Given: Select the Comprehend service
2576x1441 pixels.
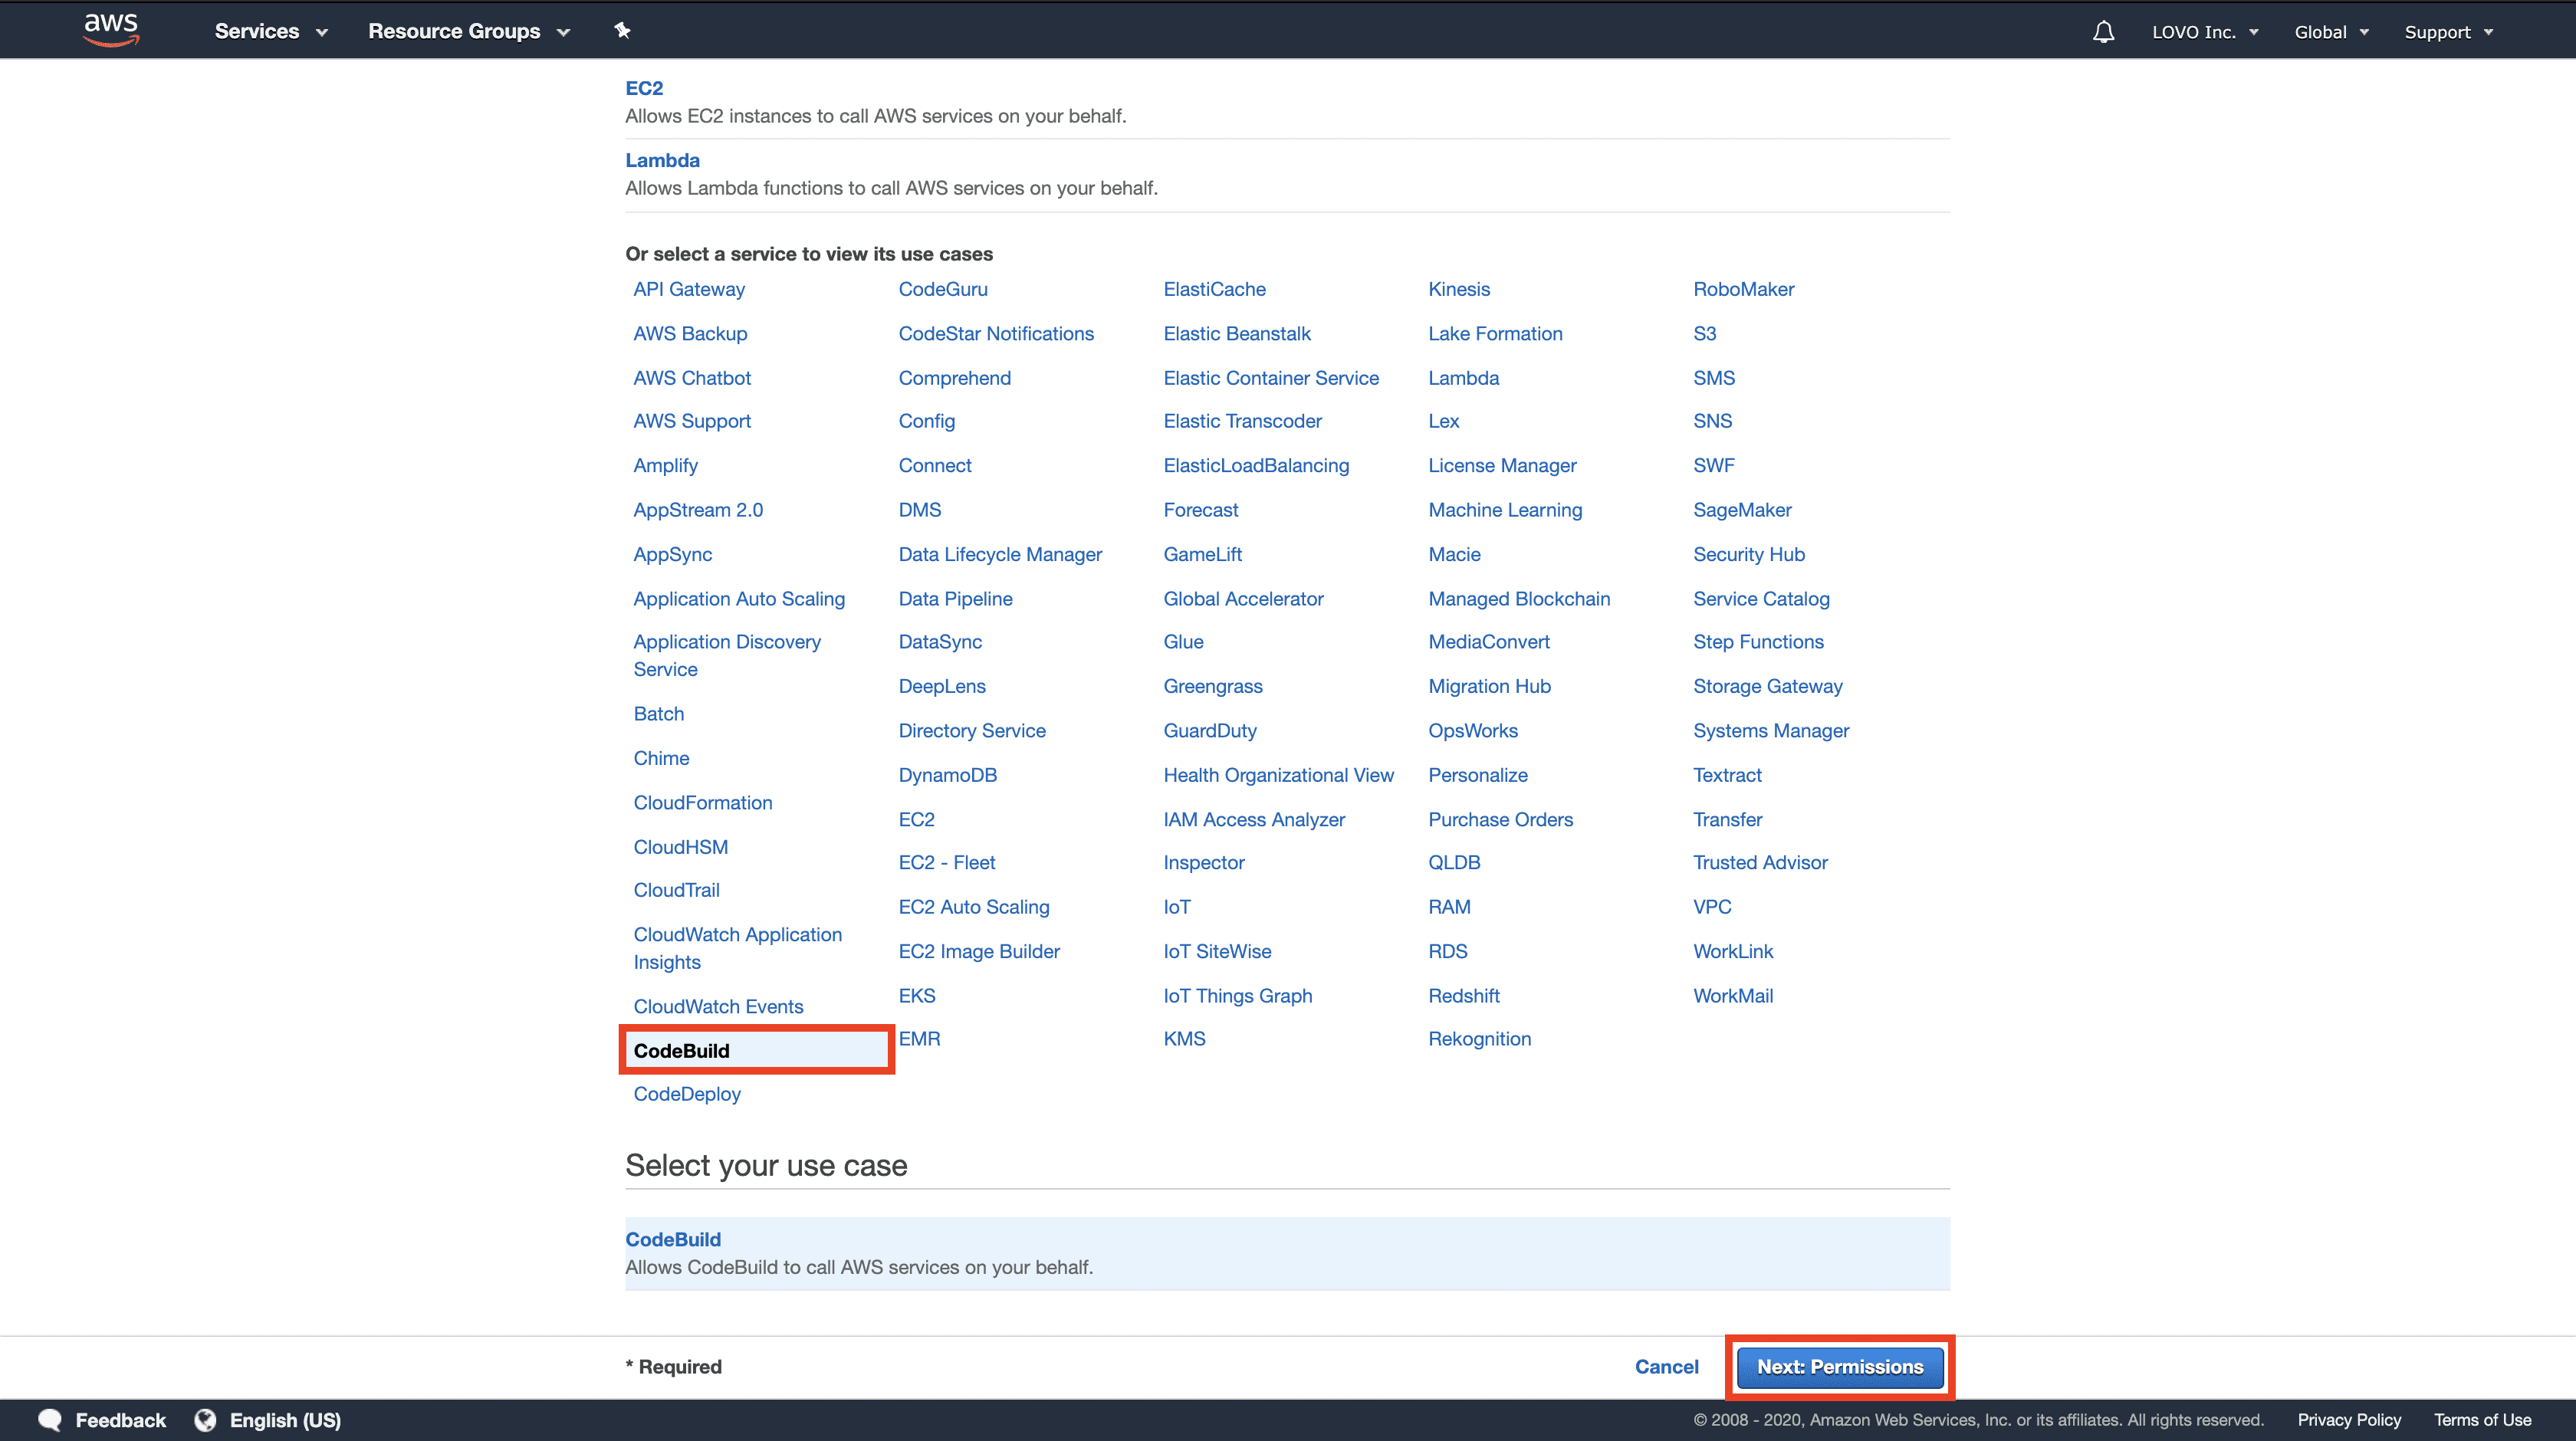Looking at the screenshot, I should click(x=954, y=378).
